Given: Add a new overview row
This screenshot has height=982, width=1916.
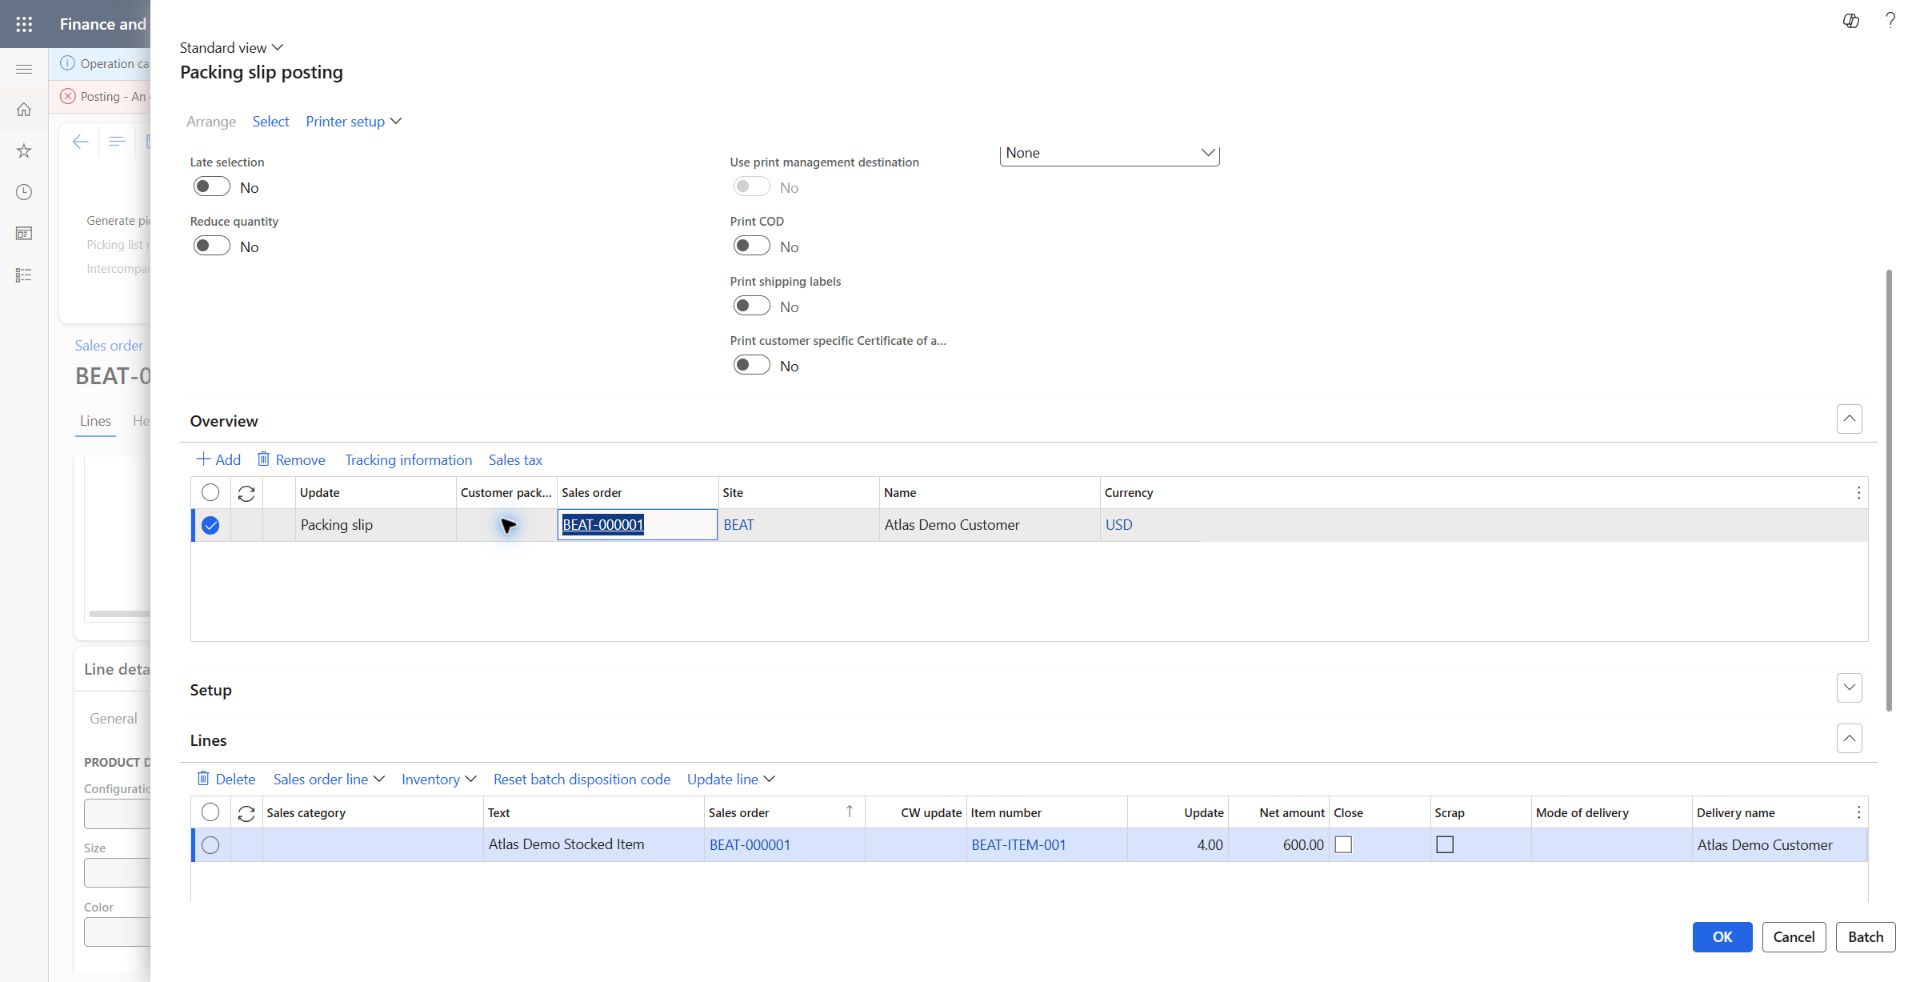Looking at the screenshot, I should pos(218,460).
